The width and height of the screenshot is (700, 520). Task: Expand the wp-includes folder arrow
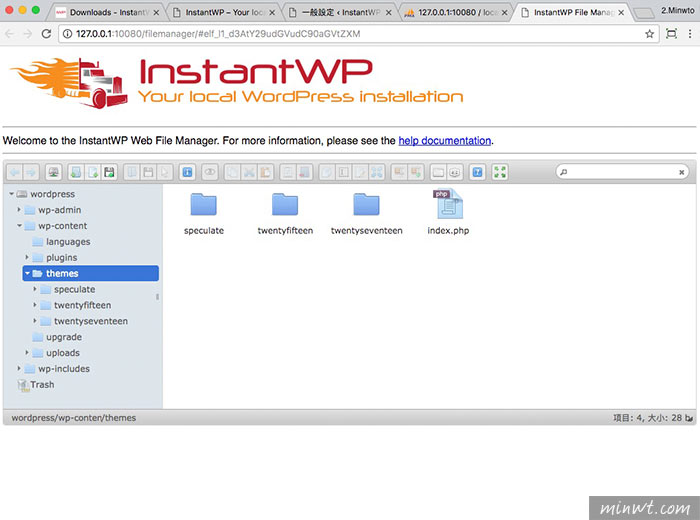point(19,369)
